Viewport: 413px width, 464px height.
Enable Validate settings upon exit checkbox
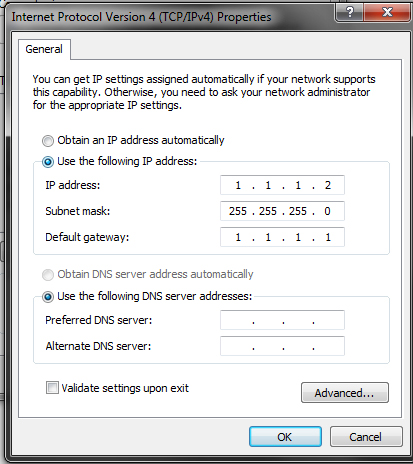[x=52, y=388]
